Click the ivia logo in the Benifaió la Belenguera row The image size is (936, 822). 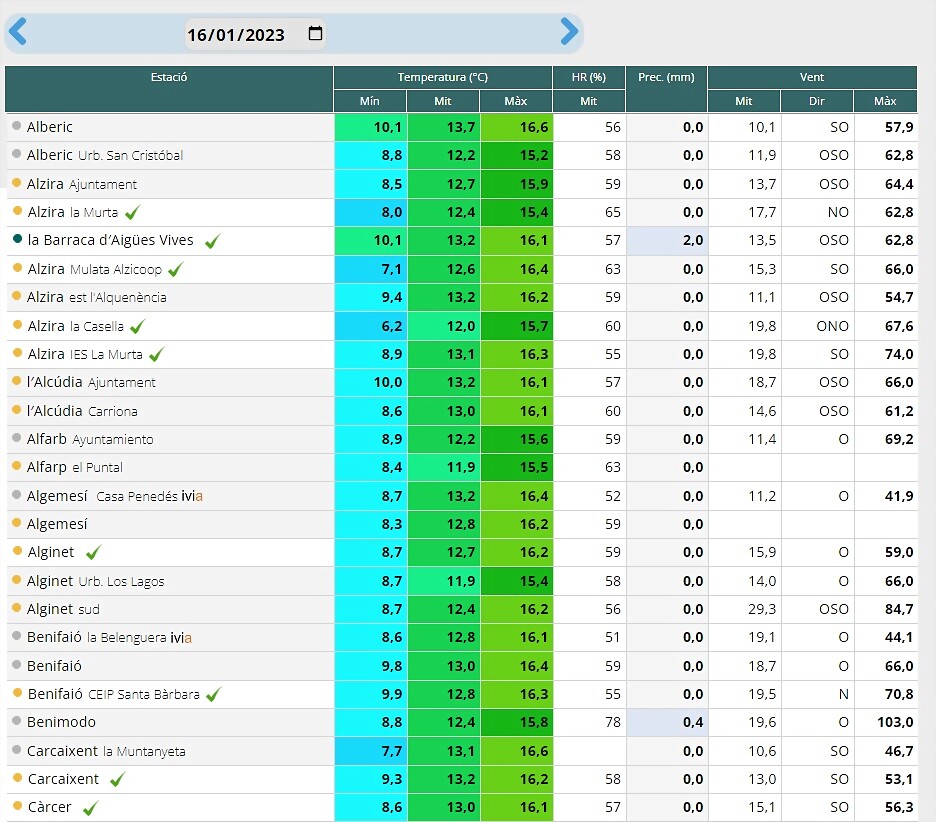[181, 638]
